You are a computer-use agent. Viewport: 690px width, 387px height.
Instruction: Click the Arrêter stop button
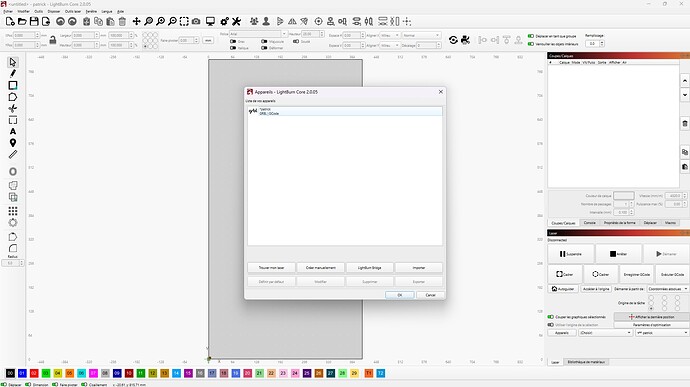pos(618,254)
